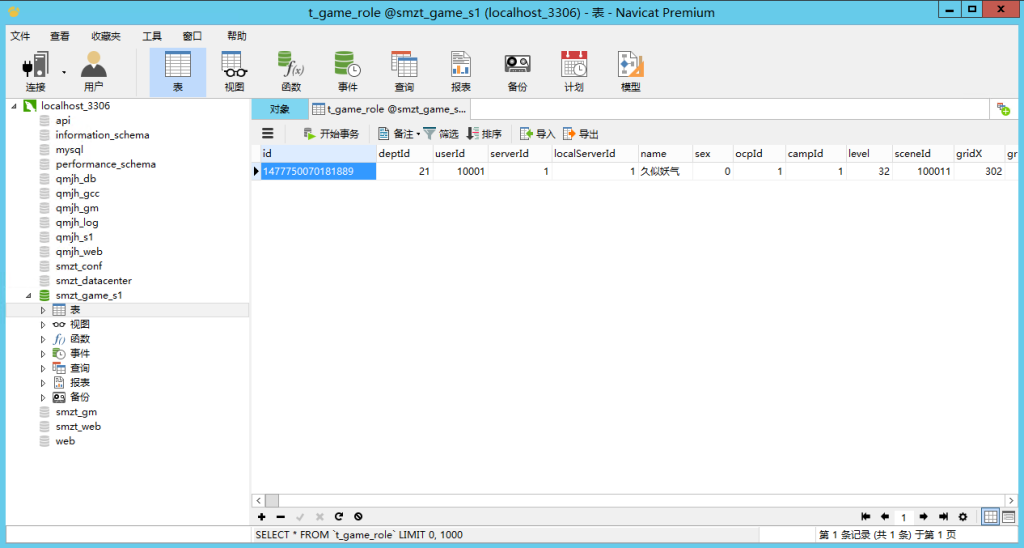This screenshot has width=1024, height=548.
Task: Select the smzt_datacenter database
Action: [x=93, y=281]
